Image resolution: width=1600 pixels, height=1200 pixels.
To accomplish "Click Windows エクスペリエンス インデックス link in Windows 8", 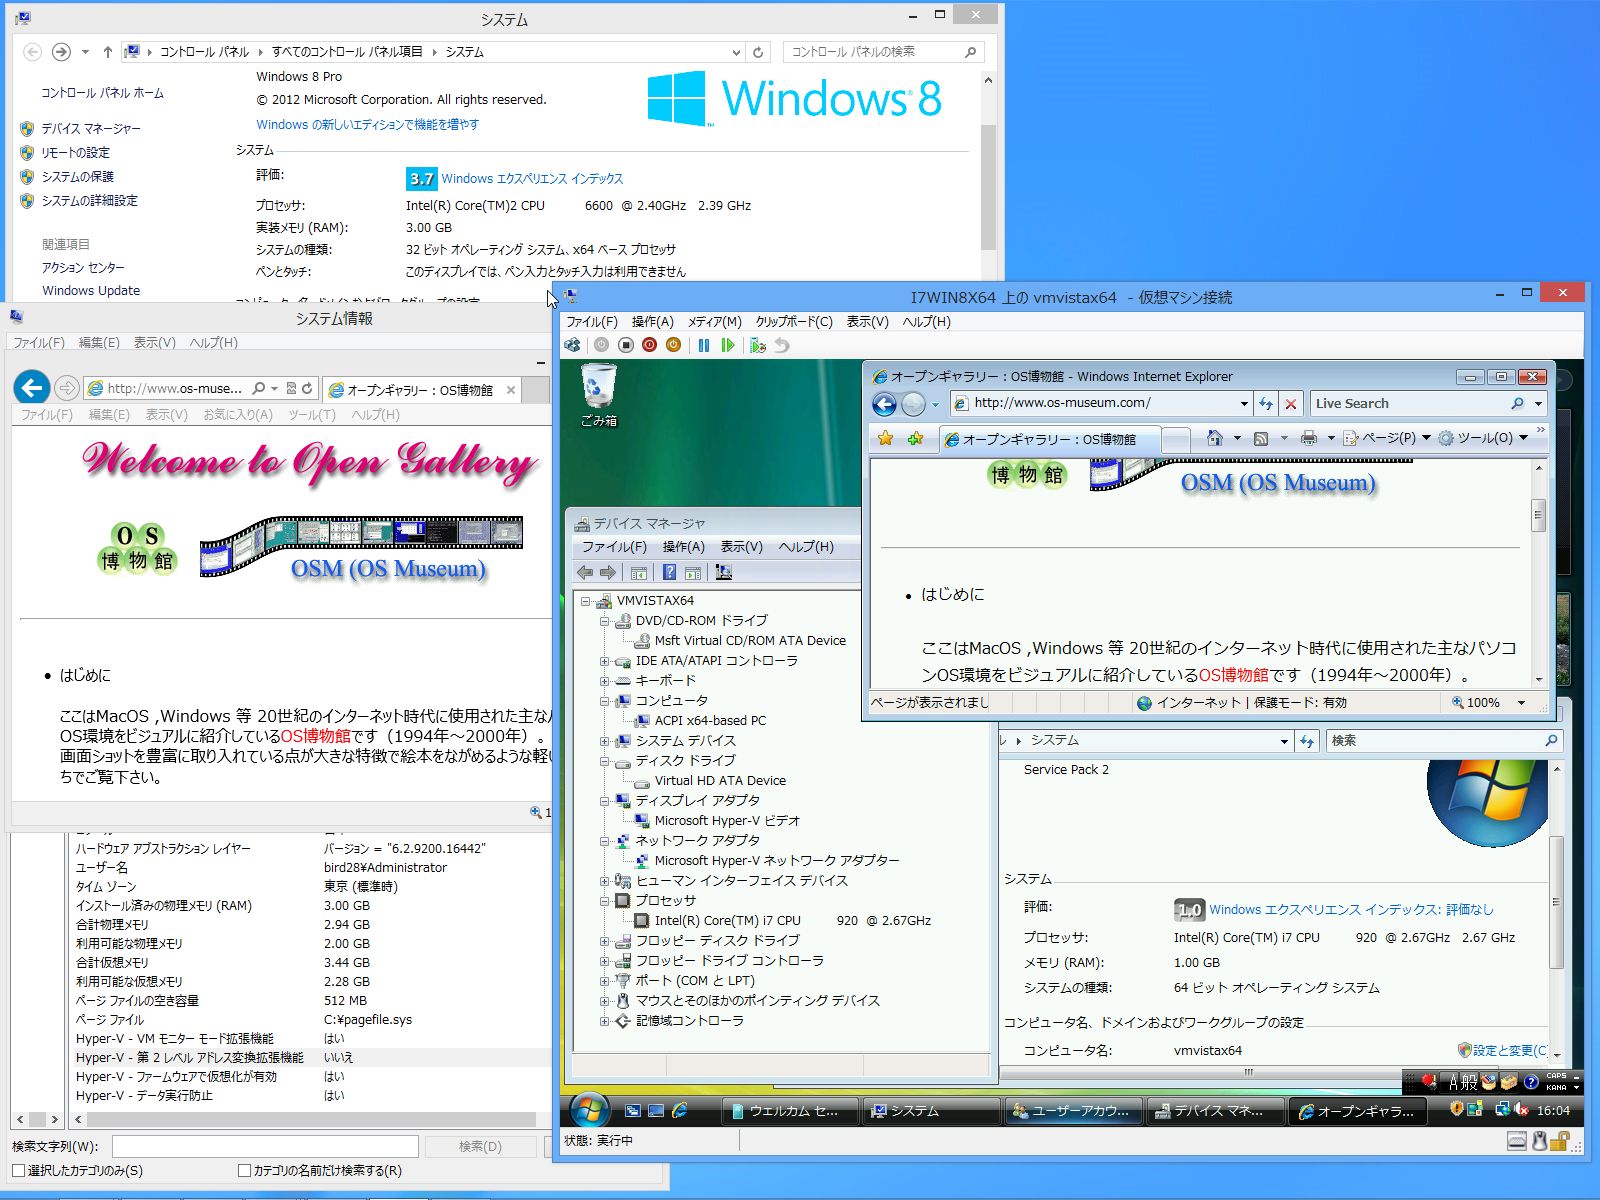I will click(532, 179).
